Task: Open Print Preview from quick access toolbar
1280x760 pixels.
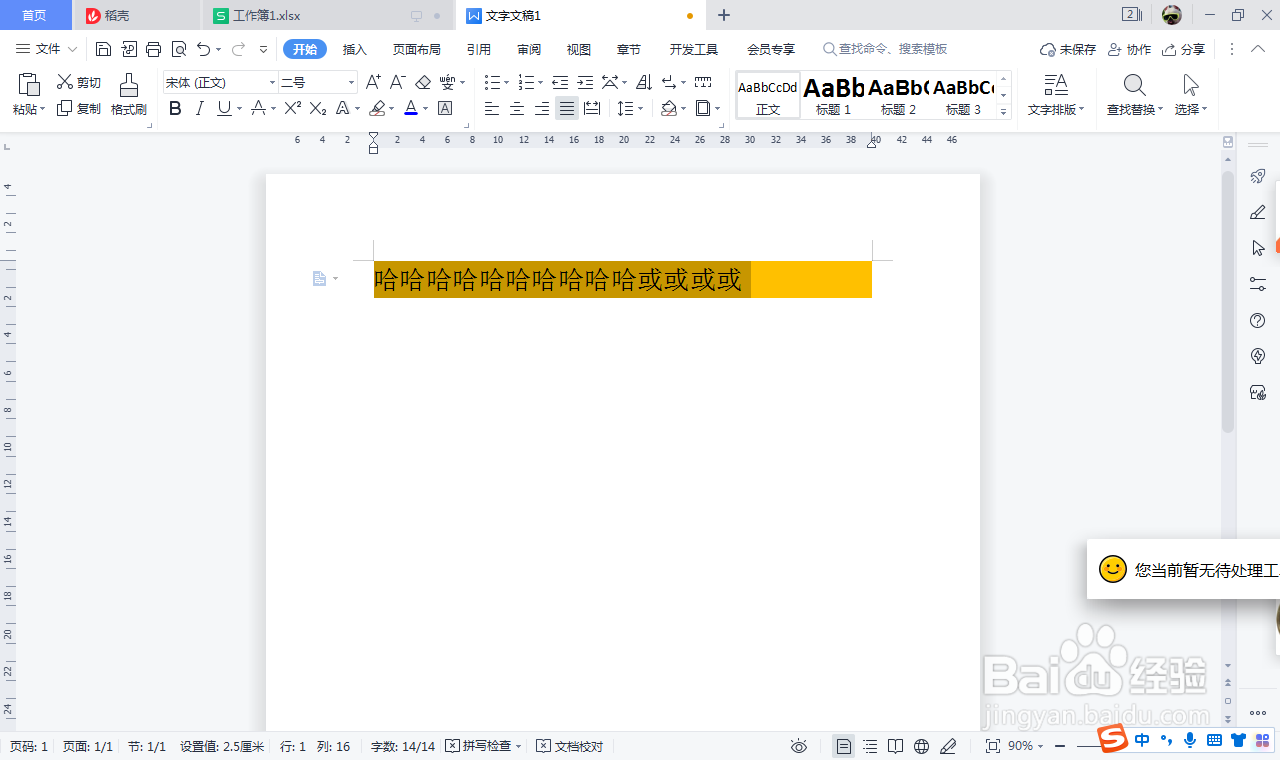Action: point(179,49)
